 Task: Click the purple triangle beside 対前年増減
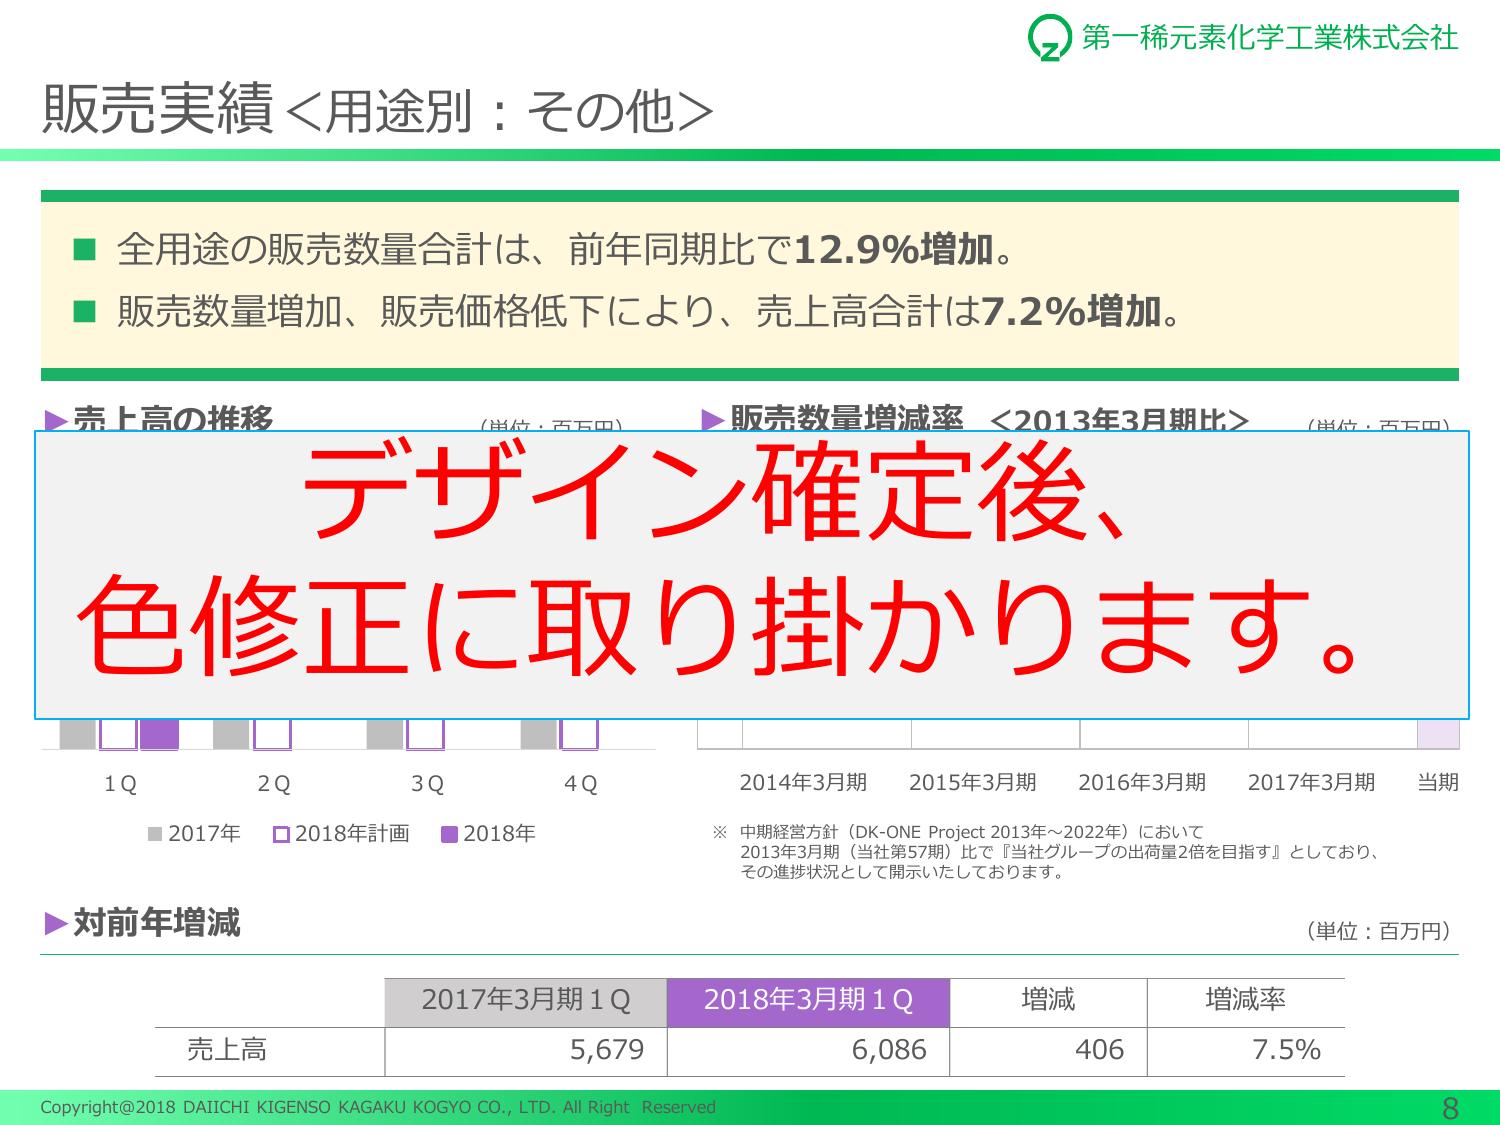pyautogui.click(x=56, y=923)
